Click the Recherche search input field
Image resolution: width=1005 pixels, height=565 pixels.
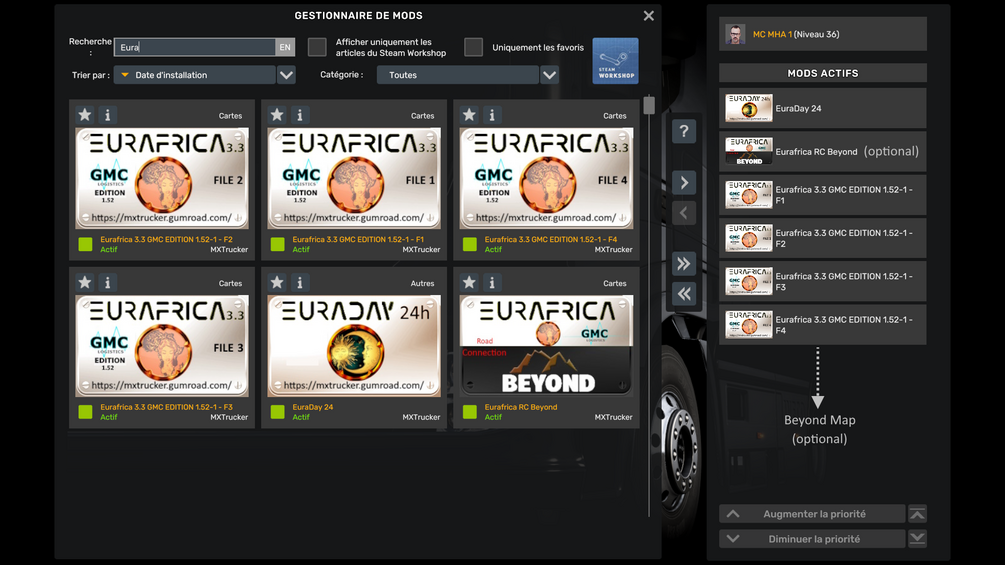point(195,47)
